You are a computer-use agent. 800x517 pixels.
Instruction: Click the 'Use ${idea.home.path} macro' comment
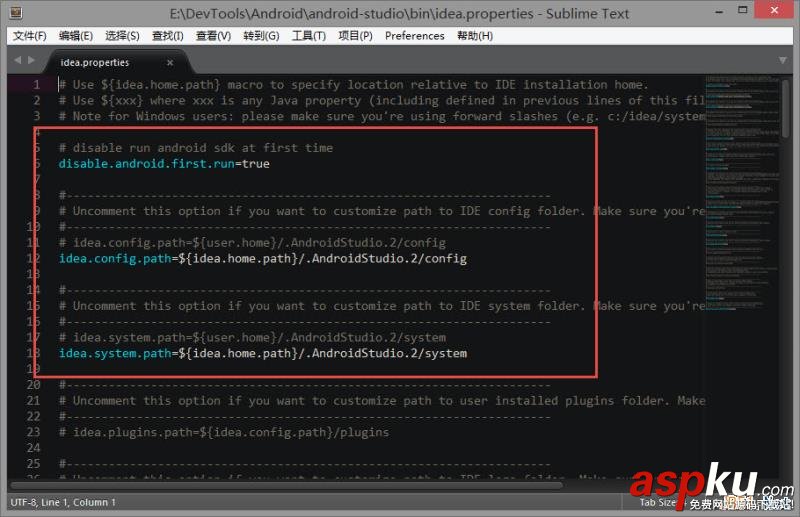pos(353,85)
